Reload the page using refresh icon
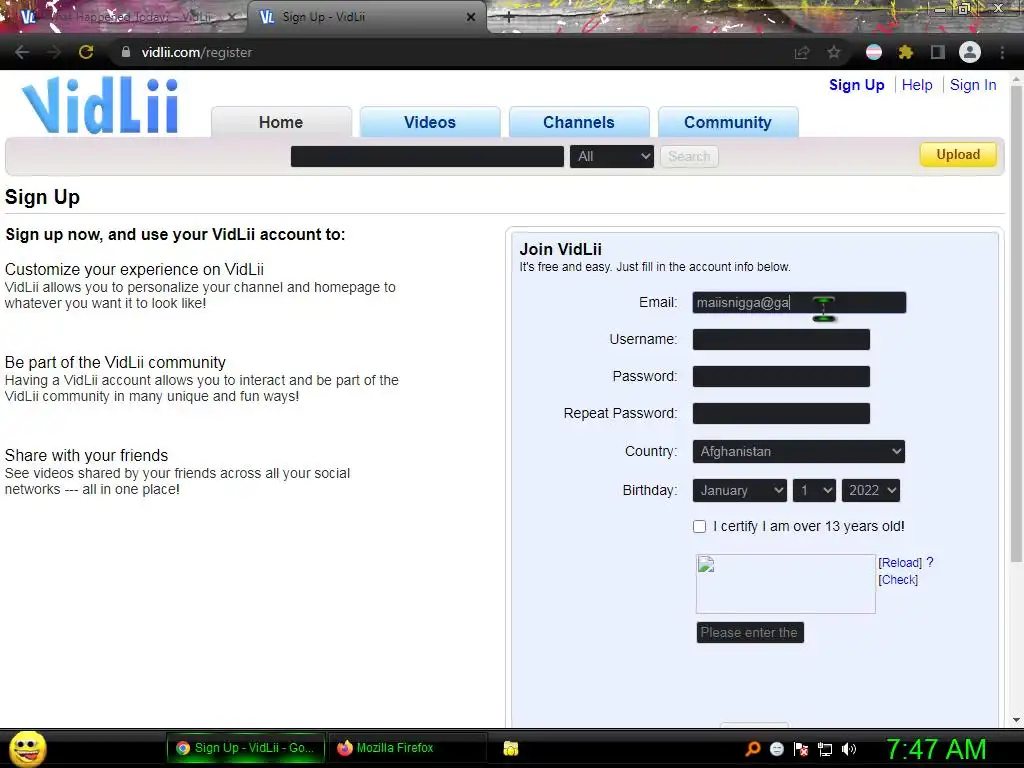1024x768 pixels. (86, 52)
